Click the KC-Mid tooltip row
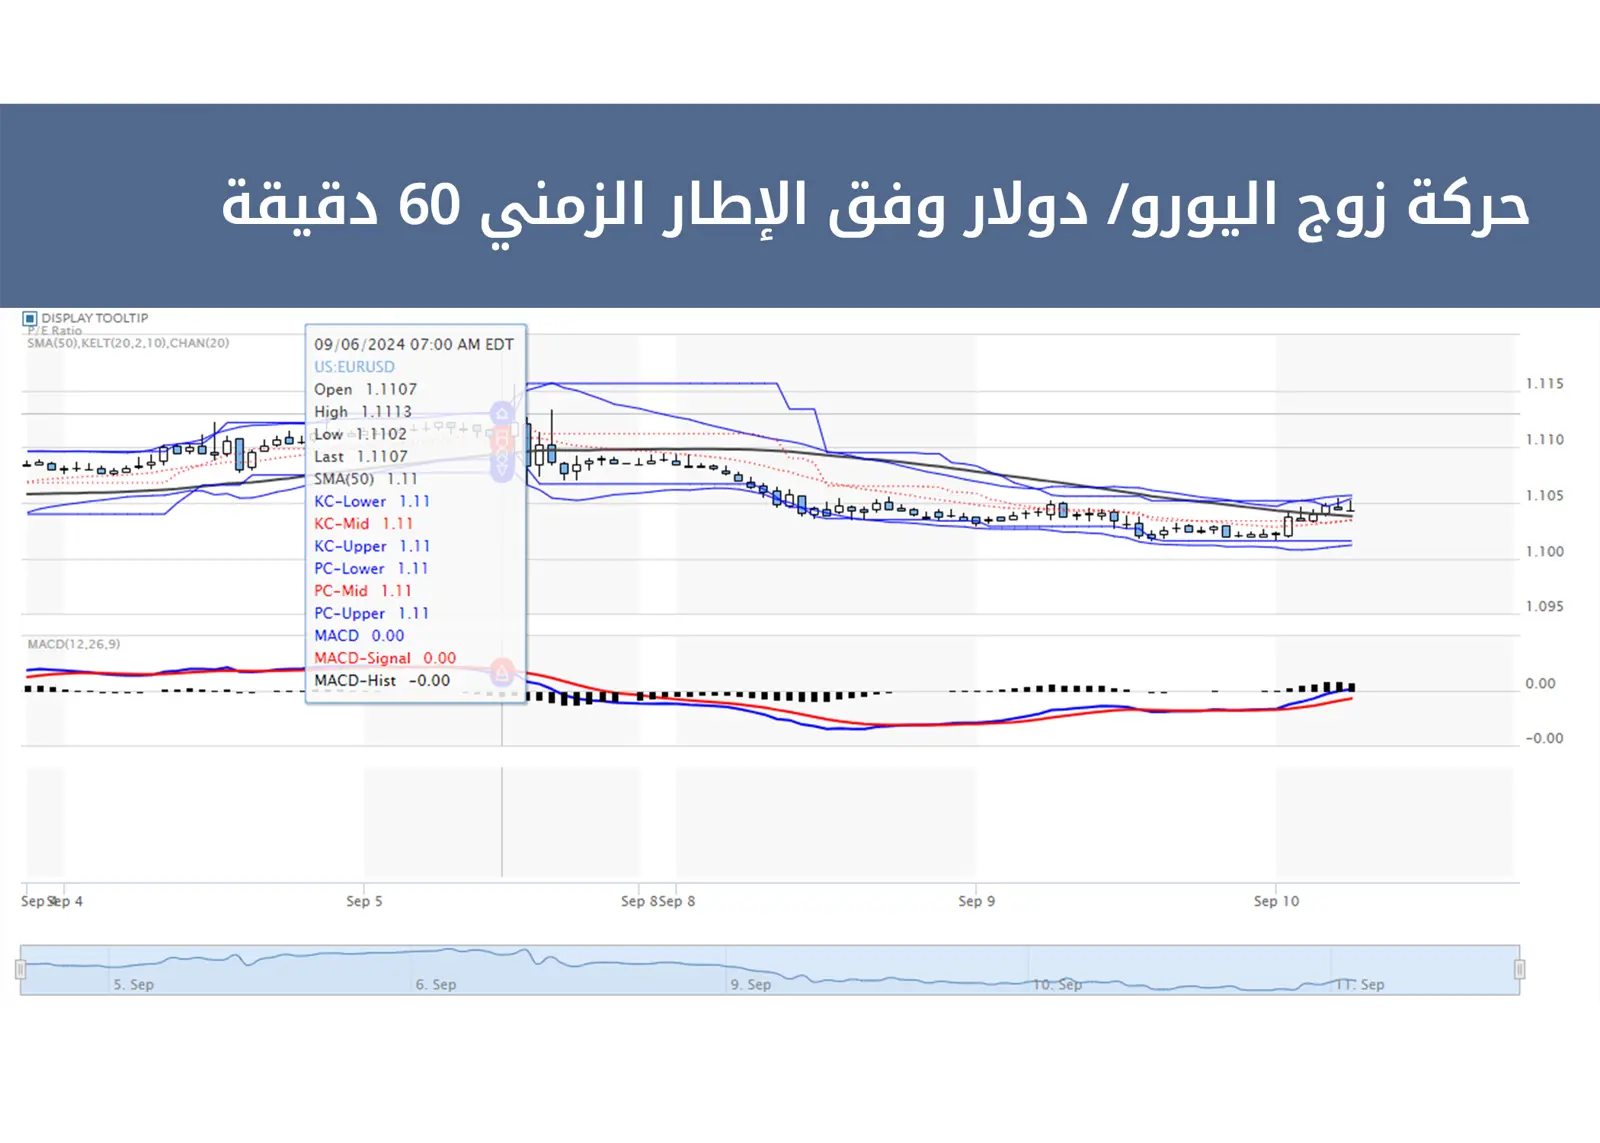Viewport: 1600px width, 1143px height. click(364, 523)
